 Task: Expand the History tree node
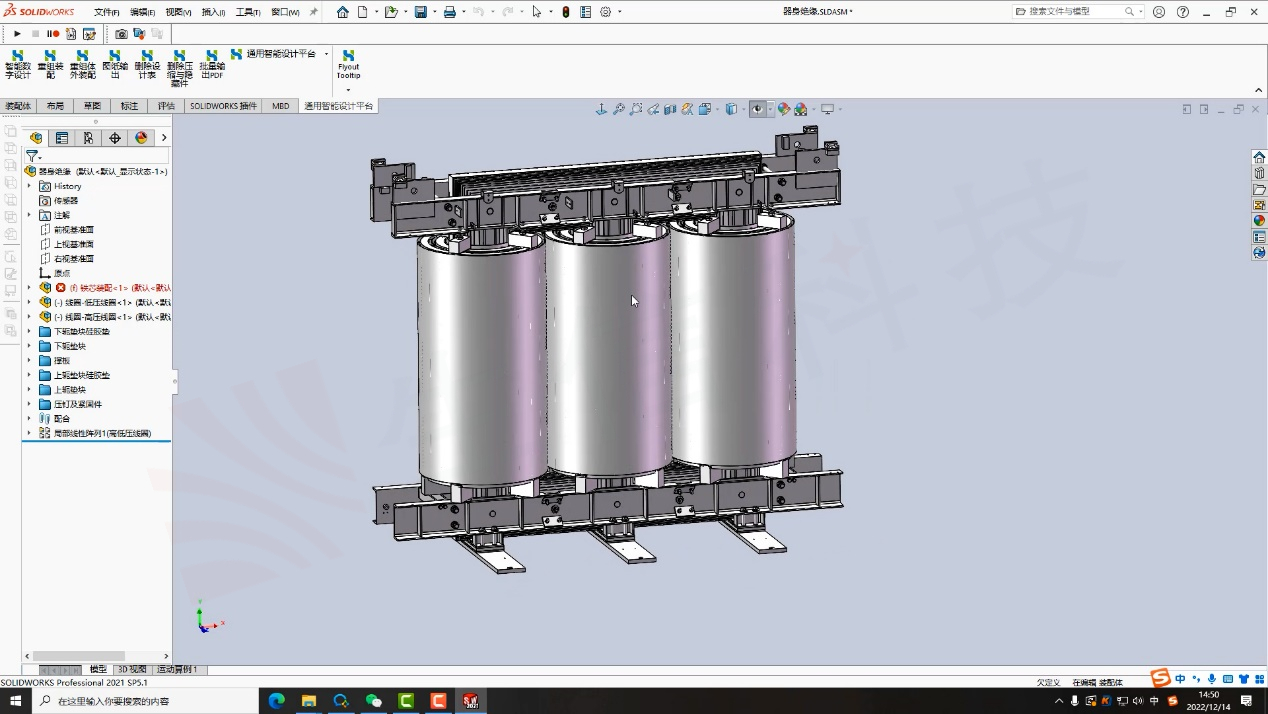point(29,186)
